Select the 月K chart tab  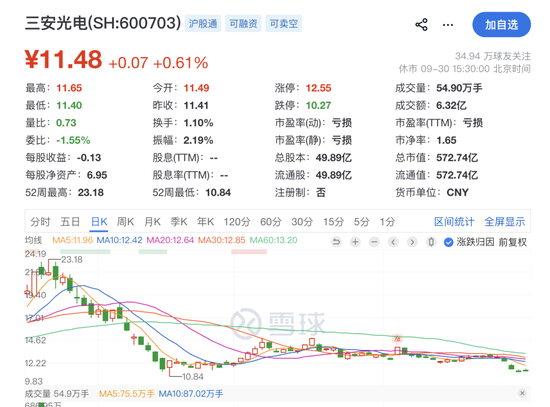153,222
